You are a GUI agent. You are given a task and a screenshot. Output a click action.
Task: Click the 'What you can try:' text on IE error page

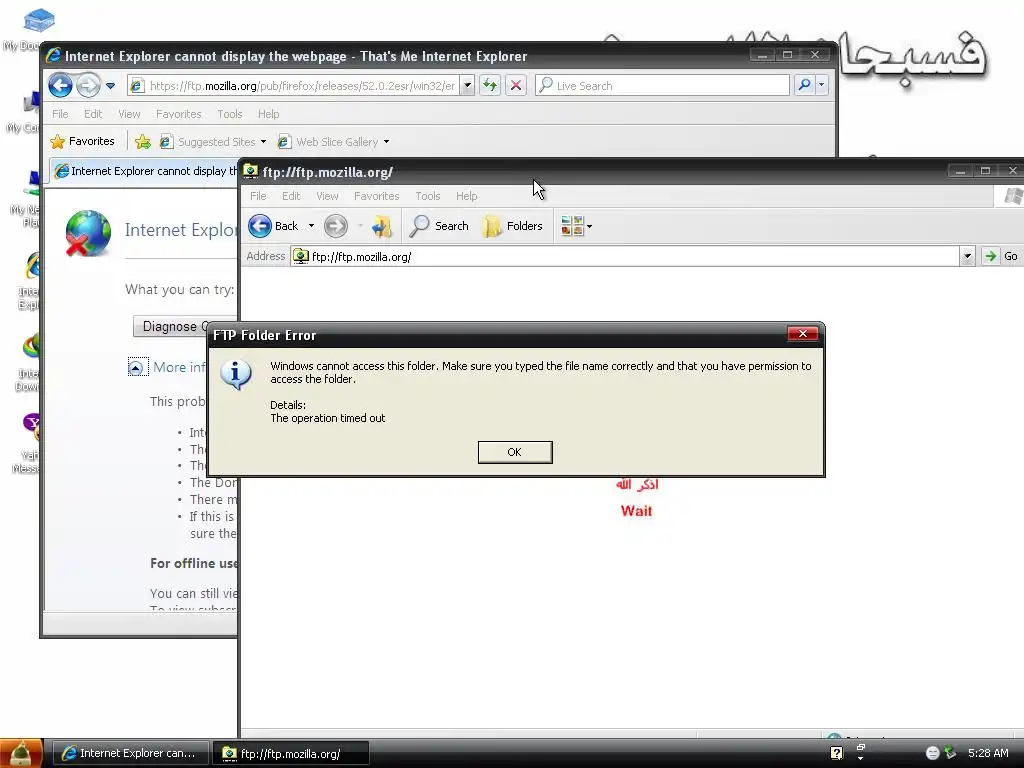tap(180, 289)
